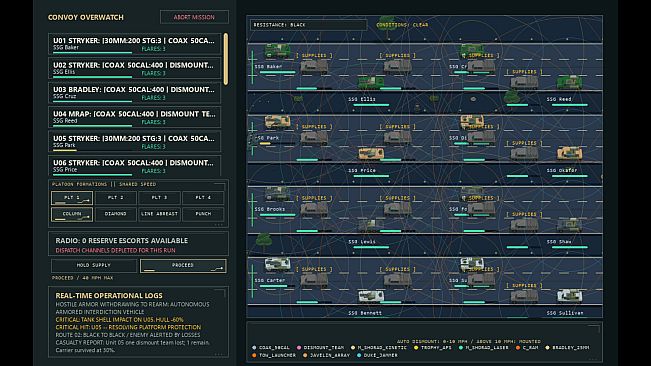
Task: Click the ABORT MISSION button
Action: pyautogui.click(x=194, y=17)
